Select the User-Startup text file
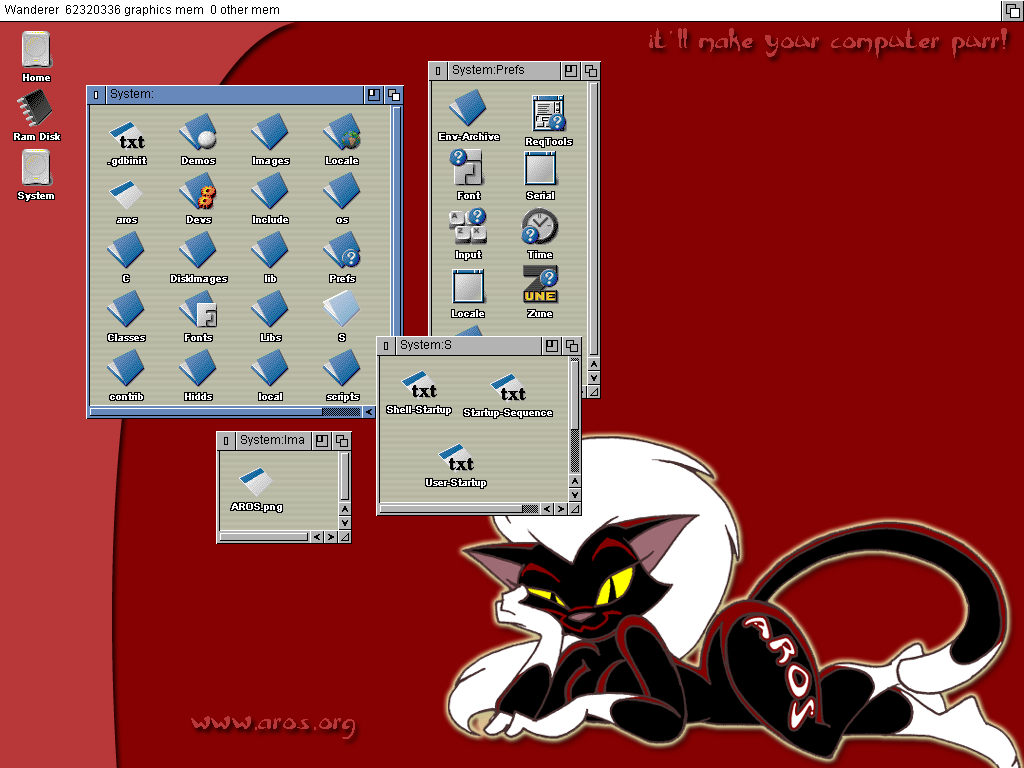 tap(456, 460)
